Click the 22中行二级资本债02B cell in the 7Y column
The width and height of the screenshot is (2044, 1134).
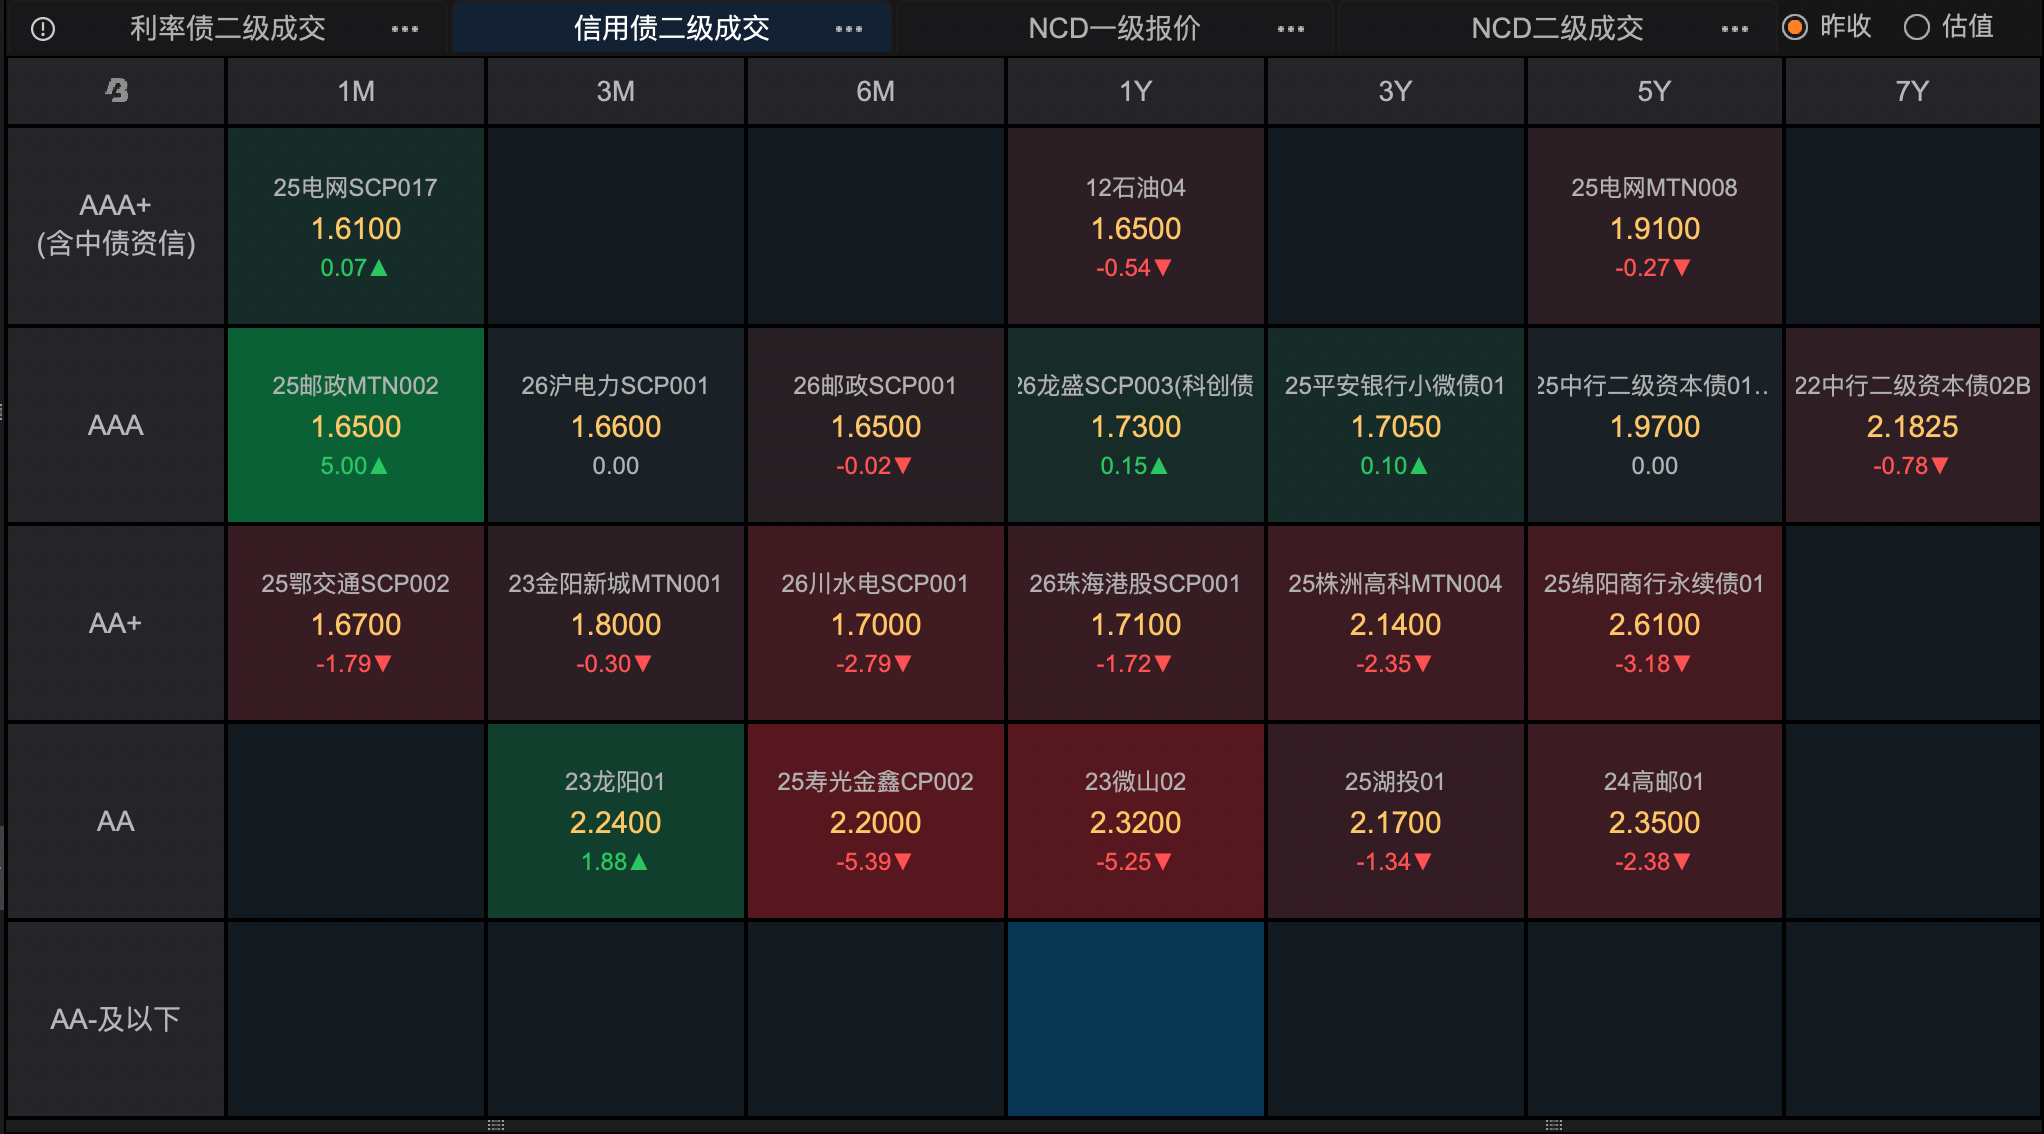click(1912, 425)
